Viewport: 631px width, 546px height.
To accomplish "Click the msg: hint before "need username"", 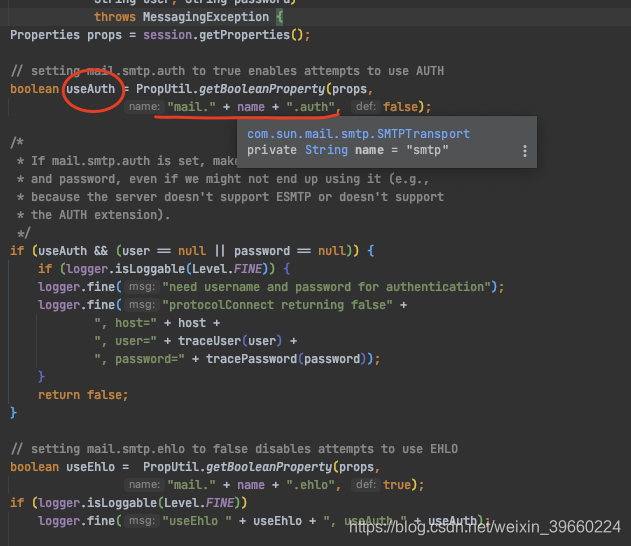I will (x=142, y=287).
